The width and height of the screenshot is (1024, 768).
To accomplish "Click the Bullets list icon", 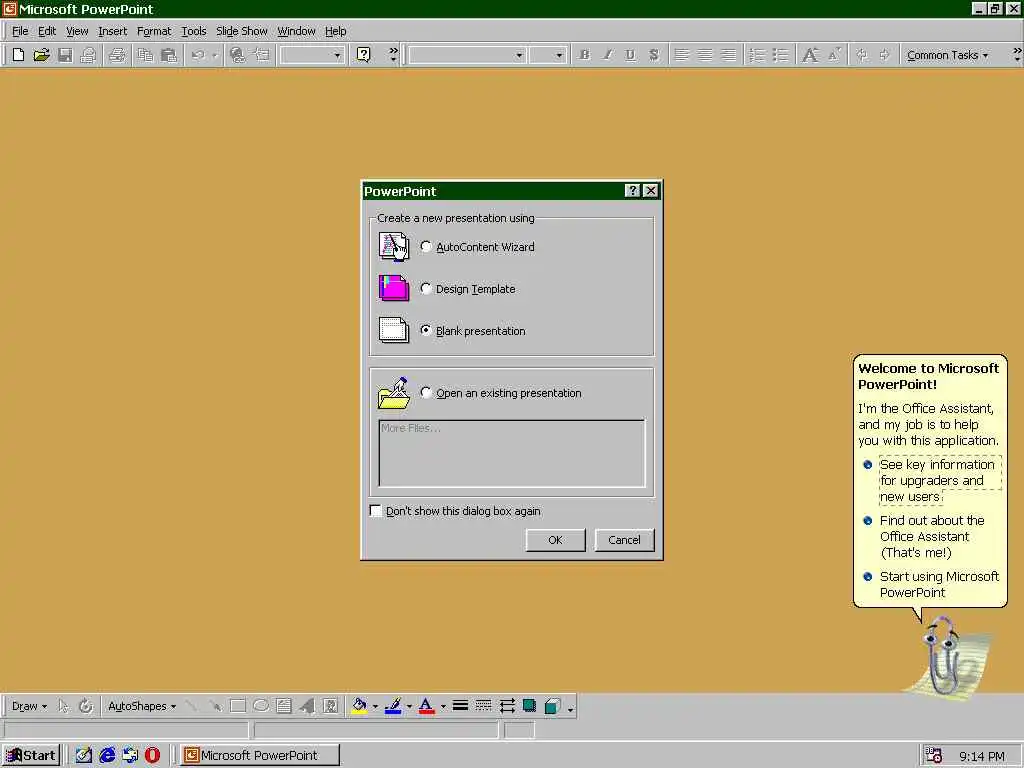I will (x=780, y=55).
